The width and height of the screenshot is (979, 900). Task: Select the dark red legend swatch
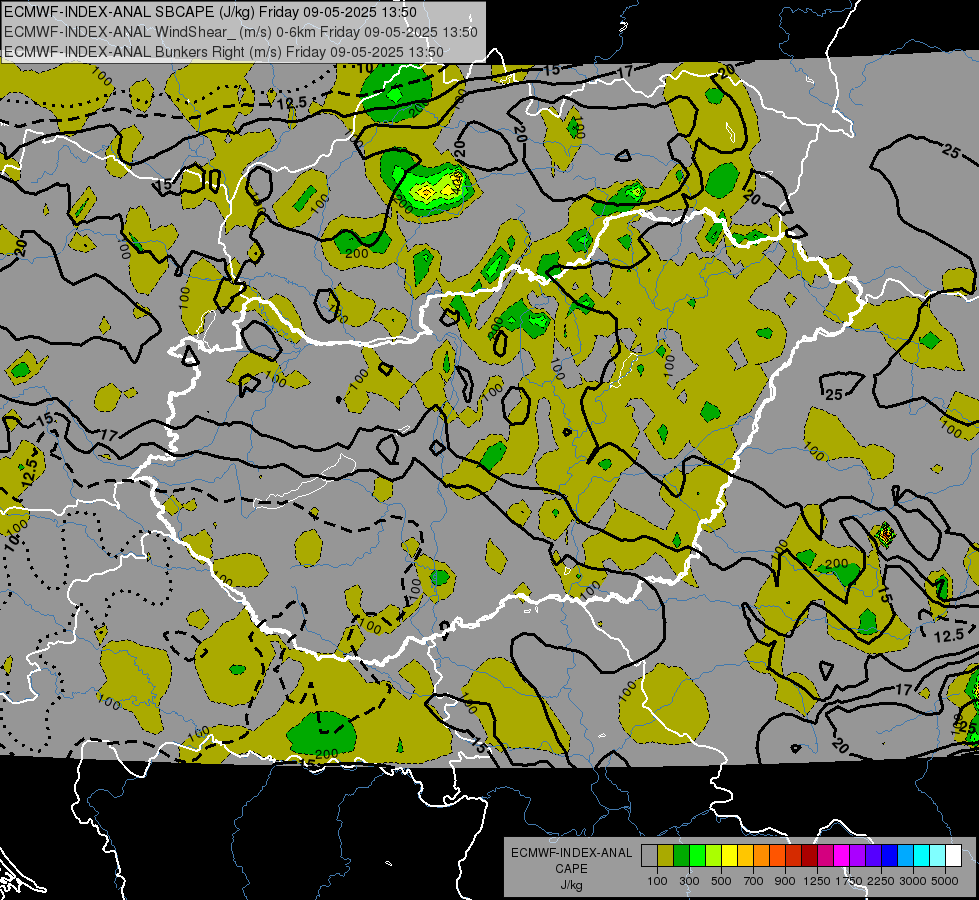[810, 856]
